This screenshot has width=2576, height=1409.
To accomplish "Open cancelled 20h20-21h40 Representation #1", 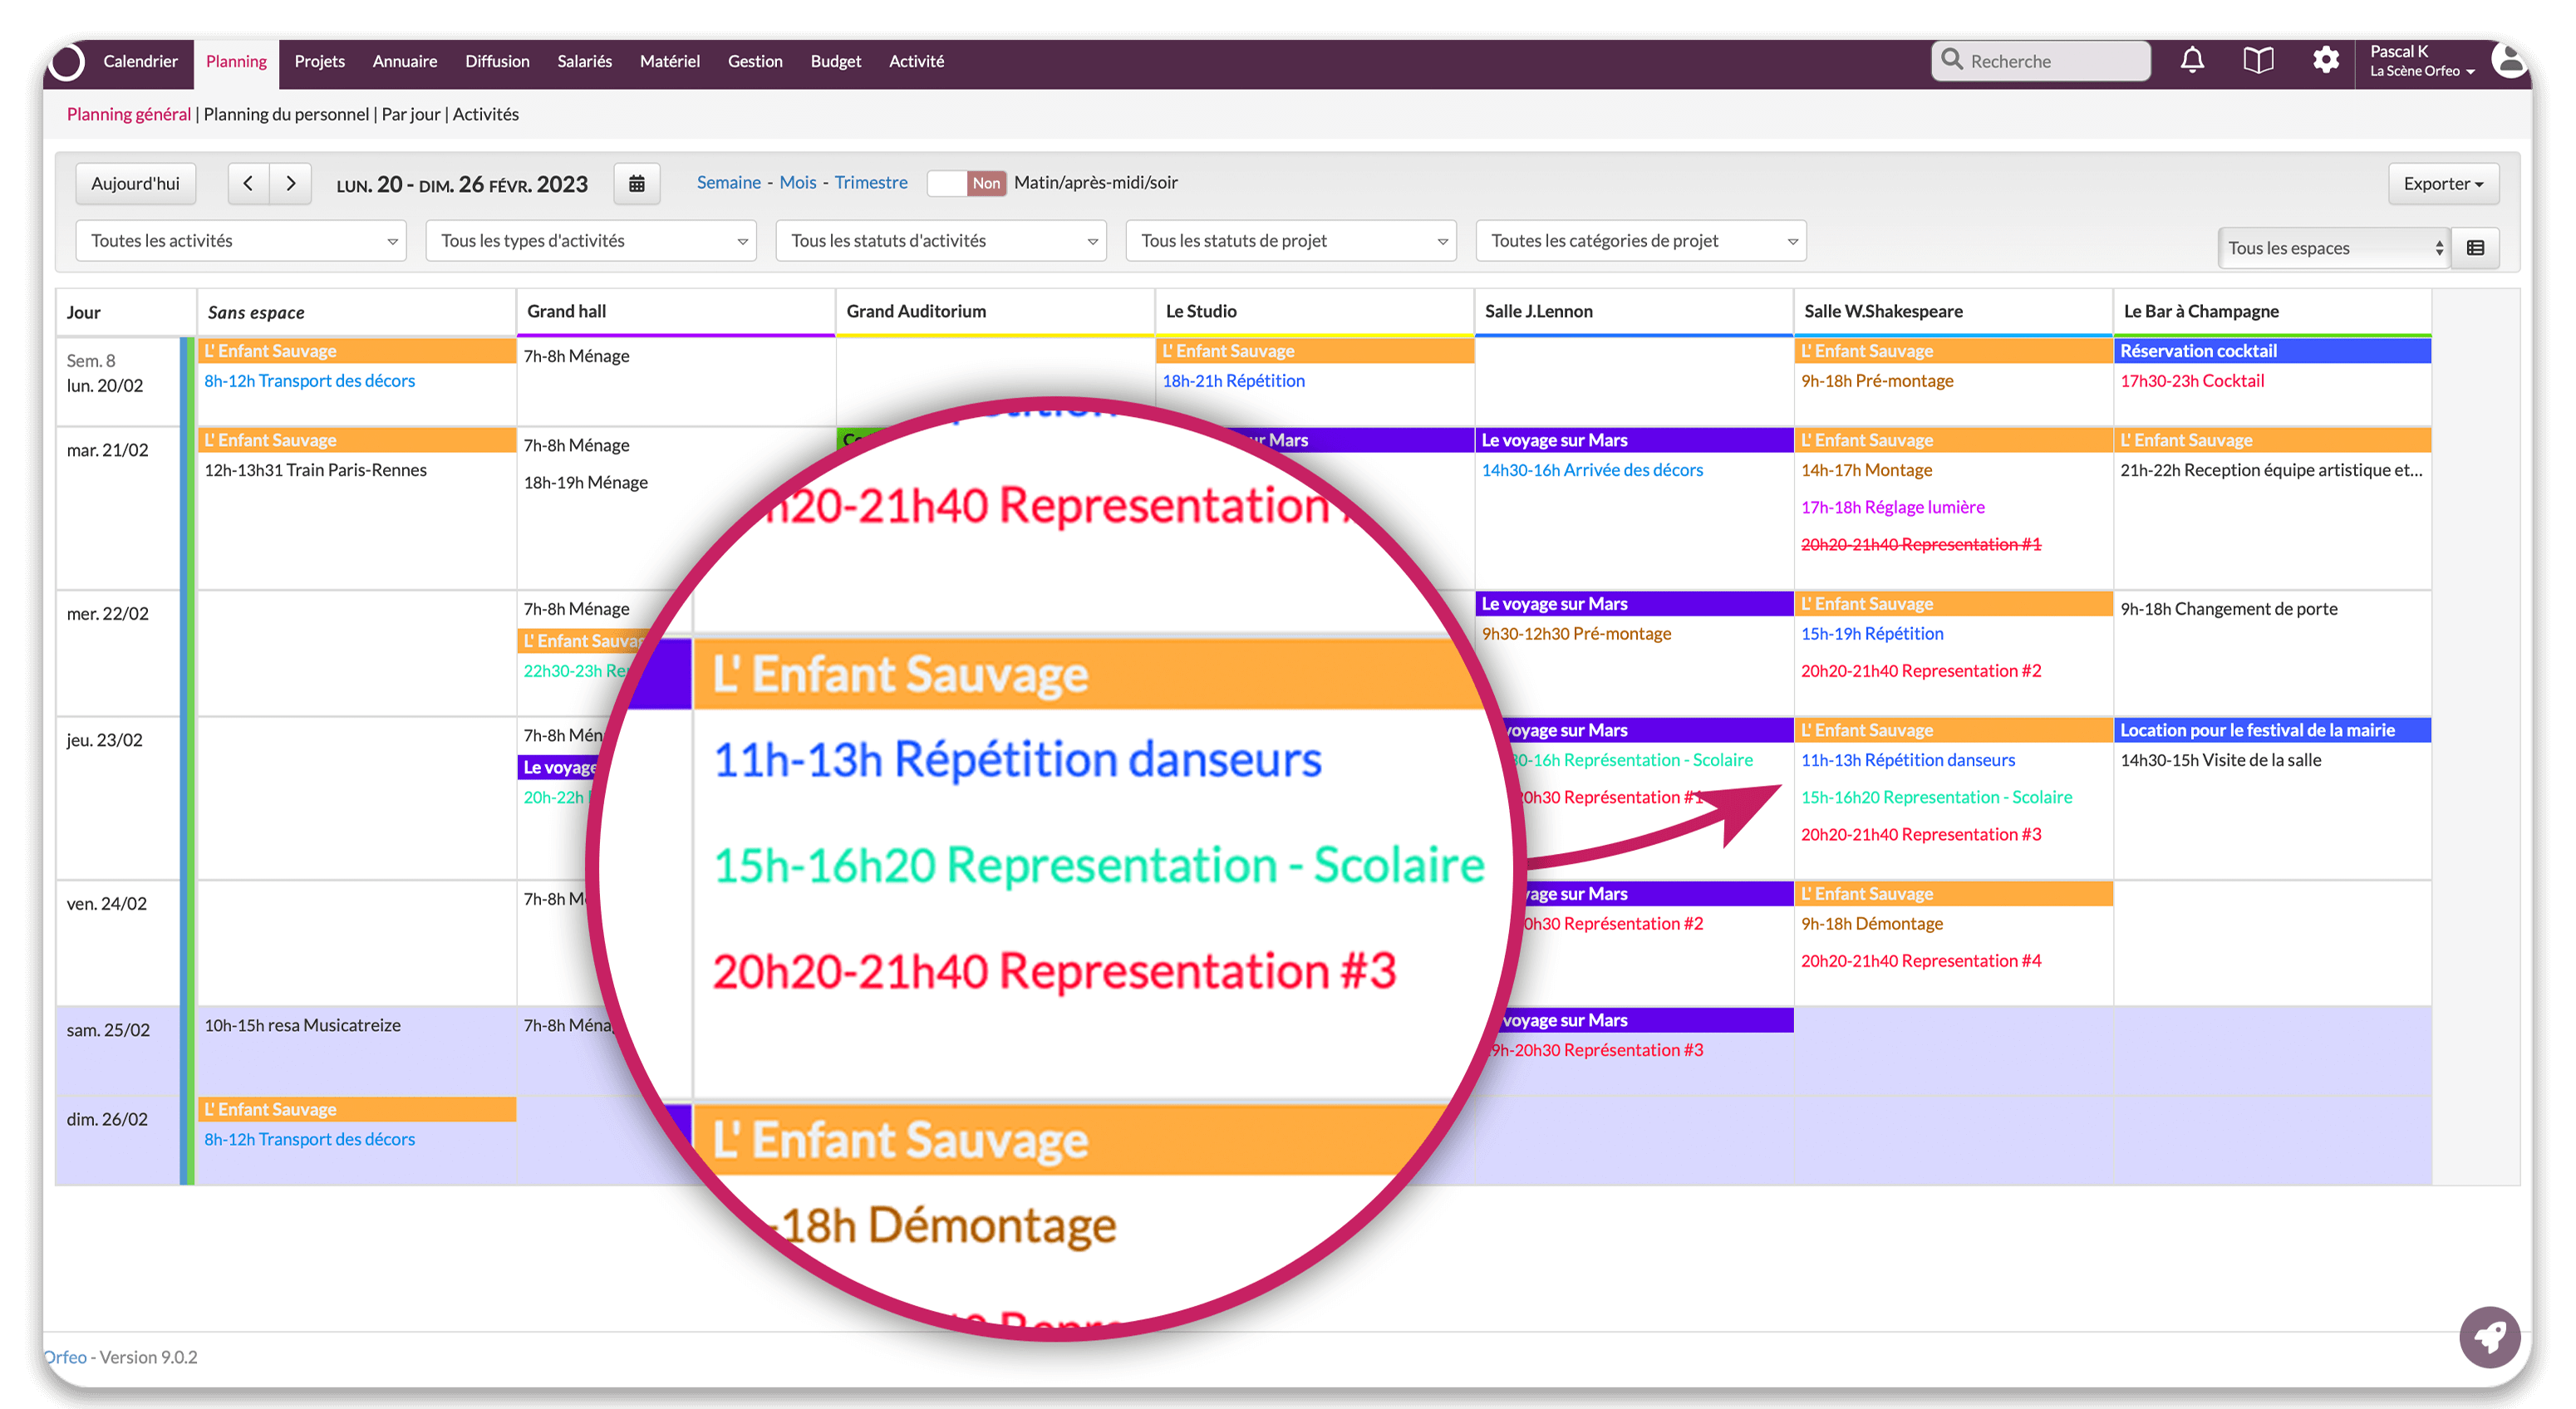I will pos(1921,544).
